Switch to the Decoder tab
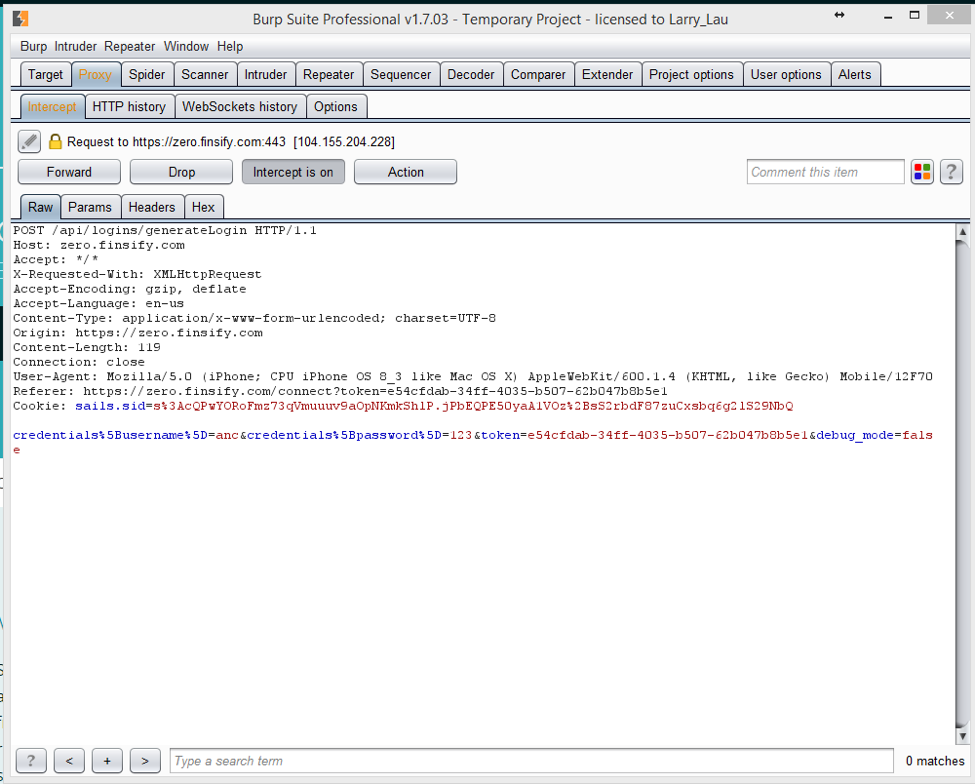This screenshot has width=975, height=784. [x=471, y=75]
